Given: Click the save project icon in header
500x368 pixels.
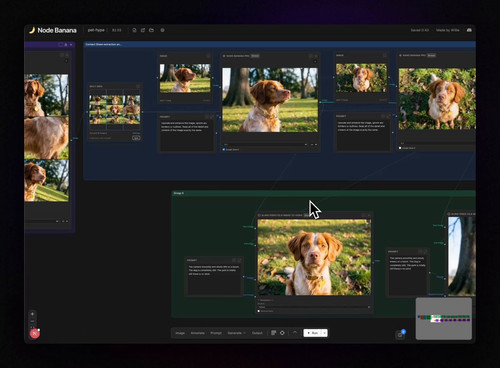Looking at the screenshot, I should [134, 30].
